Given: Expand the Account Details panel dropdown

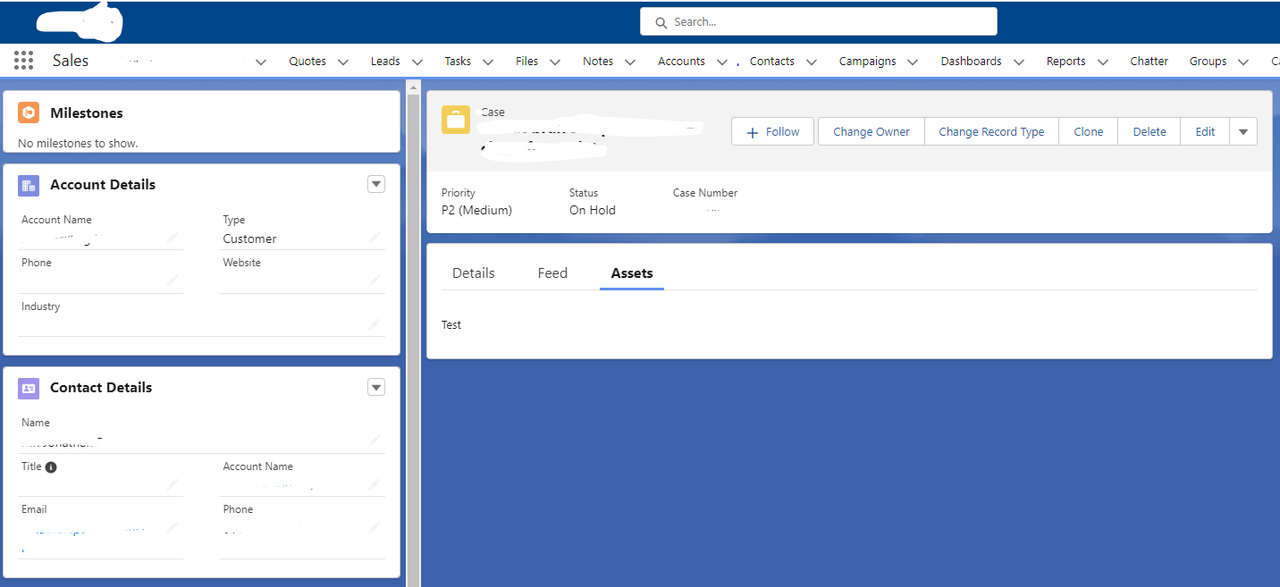Looking at the screenshot, I should (376, 184).
